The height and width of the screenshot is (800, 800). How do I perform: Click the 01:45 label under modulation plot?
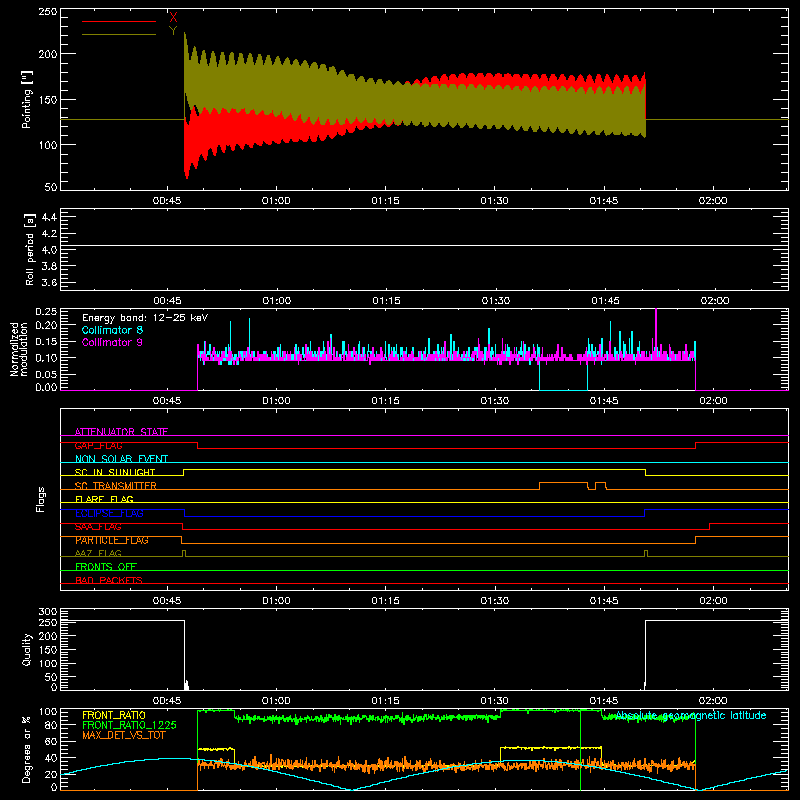604,401
